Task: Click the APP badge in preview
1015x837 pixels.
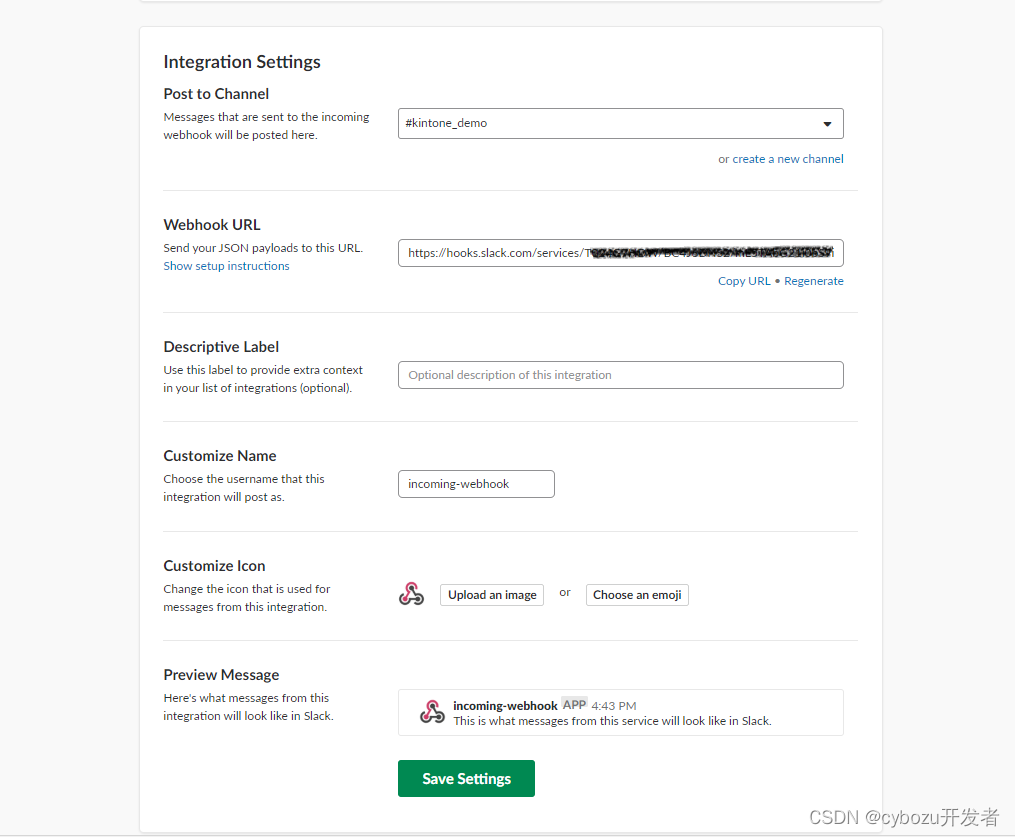Action: point(574,705)
